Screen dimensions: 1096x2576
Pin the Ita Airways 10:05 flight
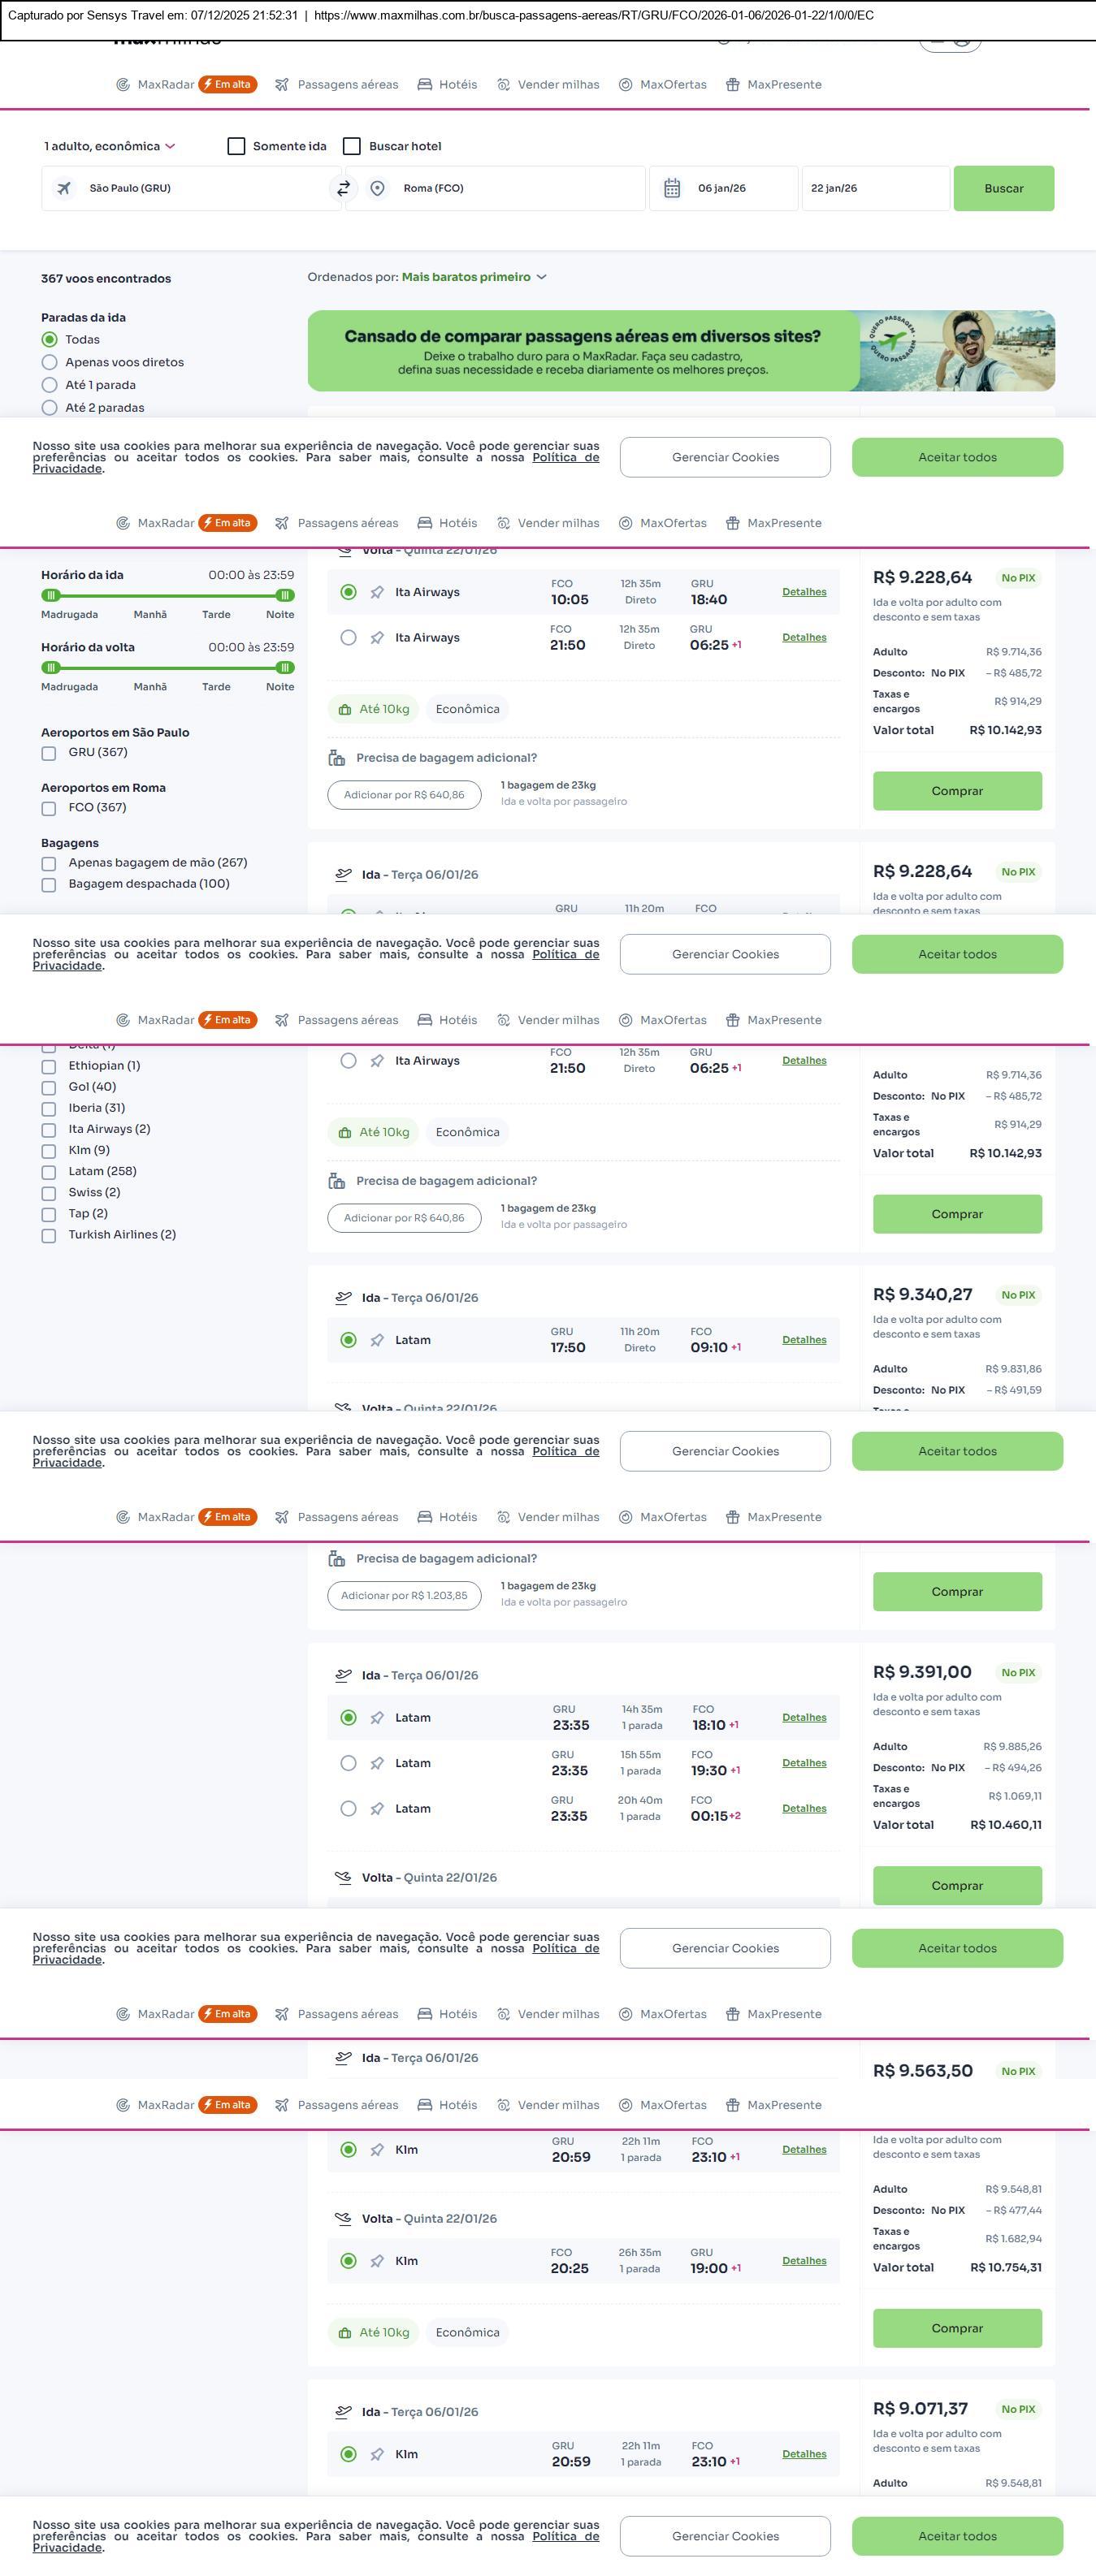click(x=377, y=593)
